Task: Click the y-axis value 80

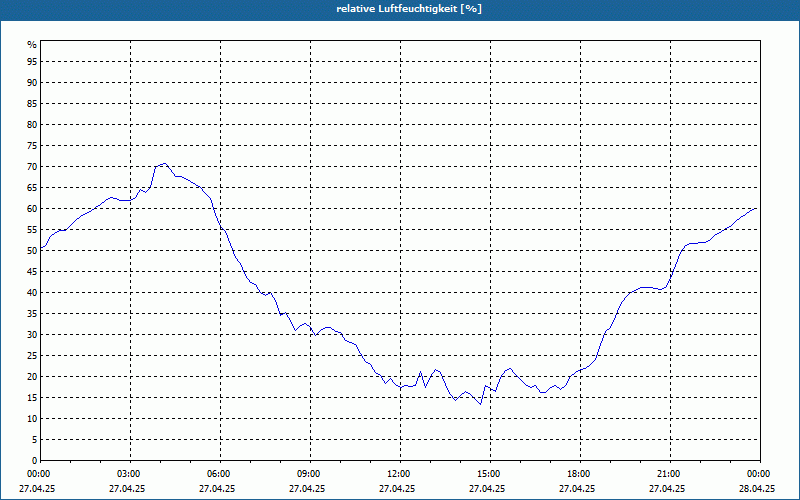Action: [32, 124]
